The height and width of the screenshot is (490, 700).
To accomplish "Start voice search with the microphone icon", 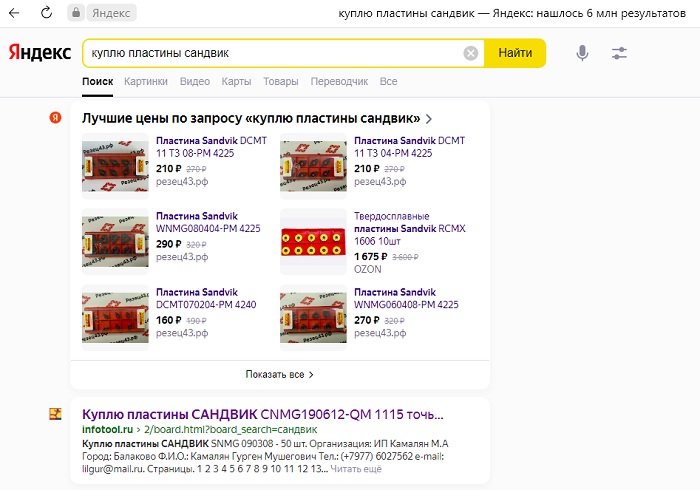I will pyautogui.click(x=582, y=53).
